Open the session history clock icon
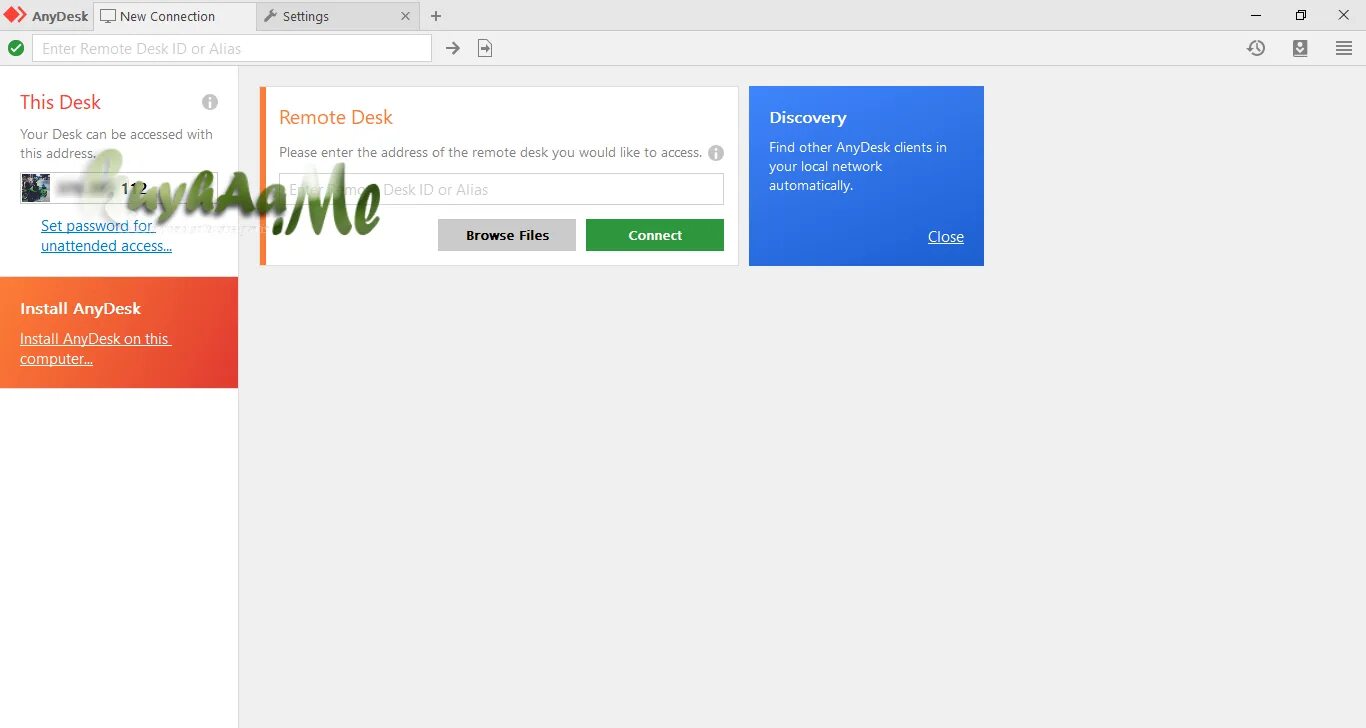 click(1256, 48)
